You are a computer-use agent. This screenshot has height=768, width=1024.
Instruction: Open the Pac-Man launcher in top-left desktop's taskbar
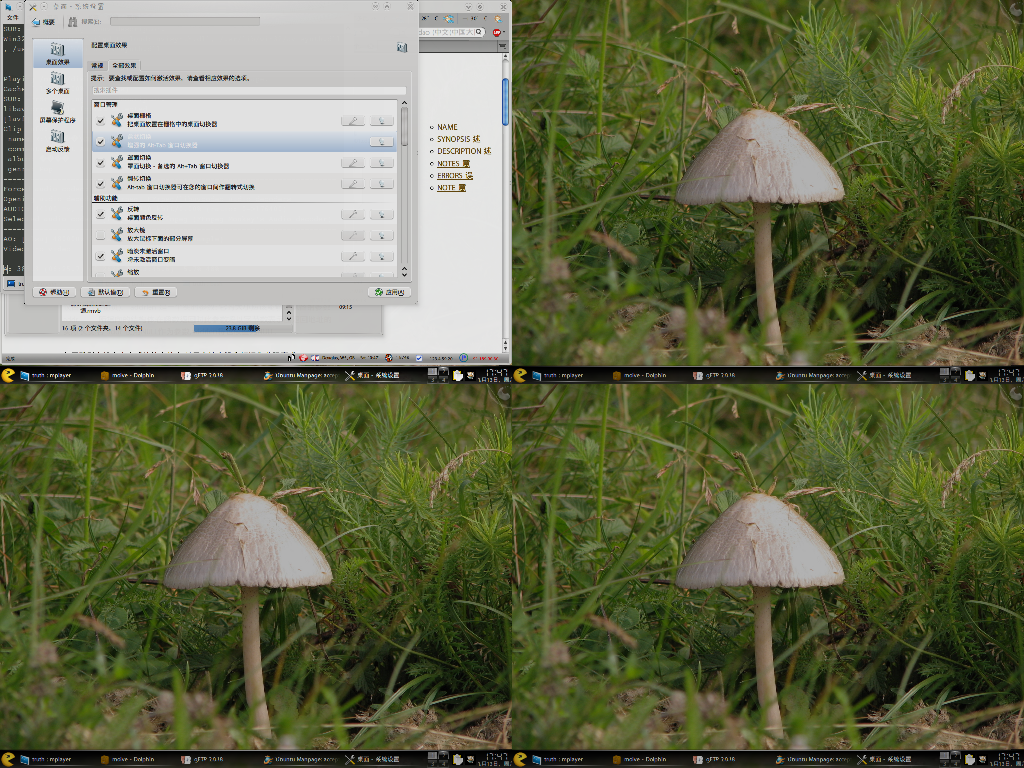click(8, 375)
